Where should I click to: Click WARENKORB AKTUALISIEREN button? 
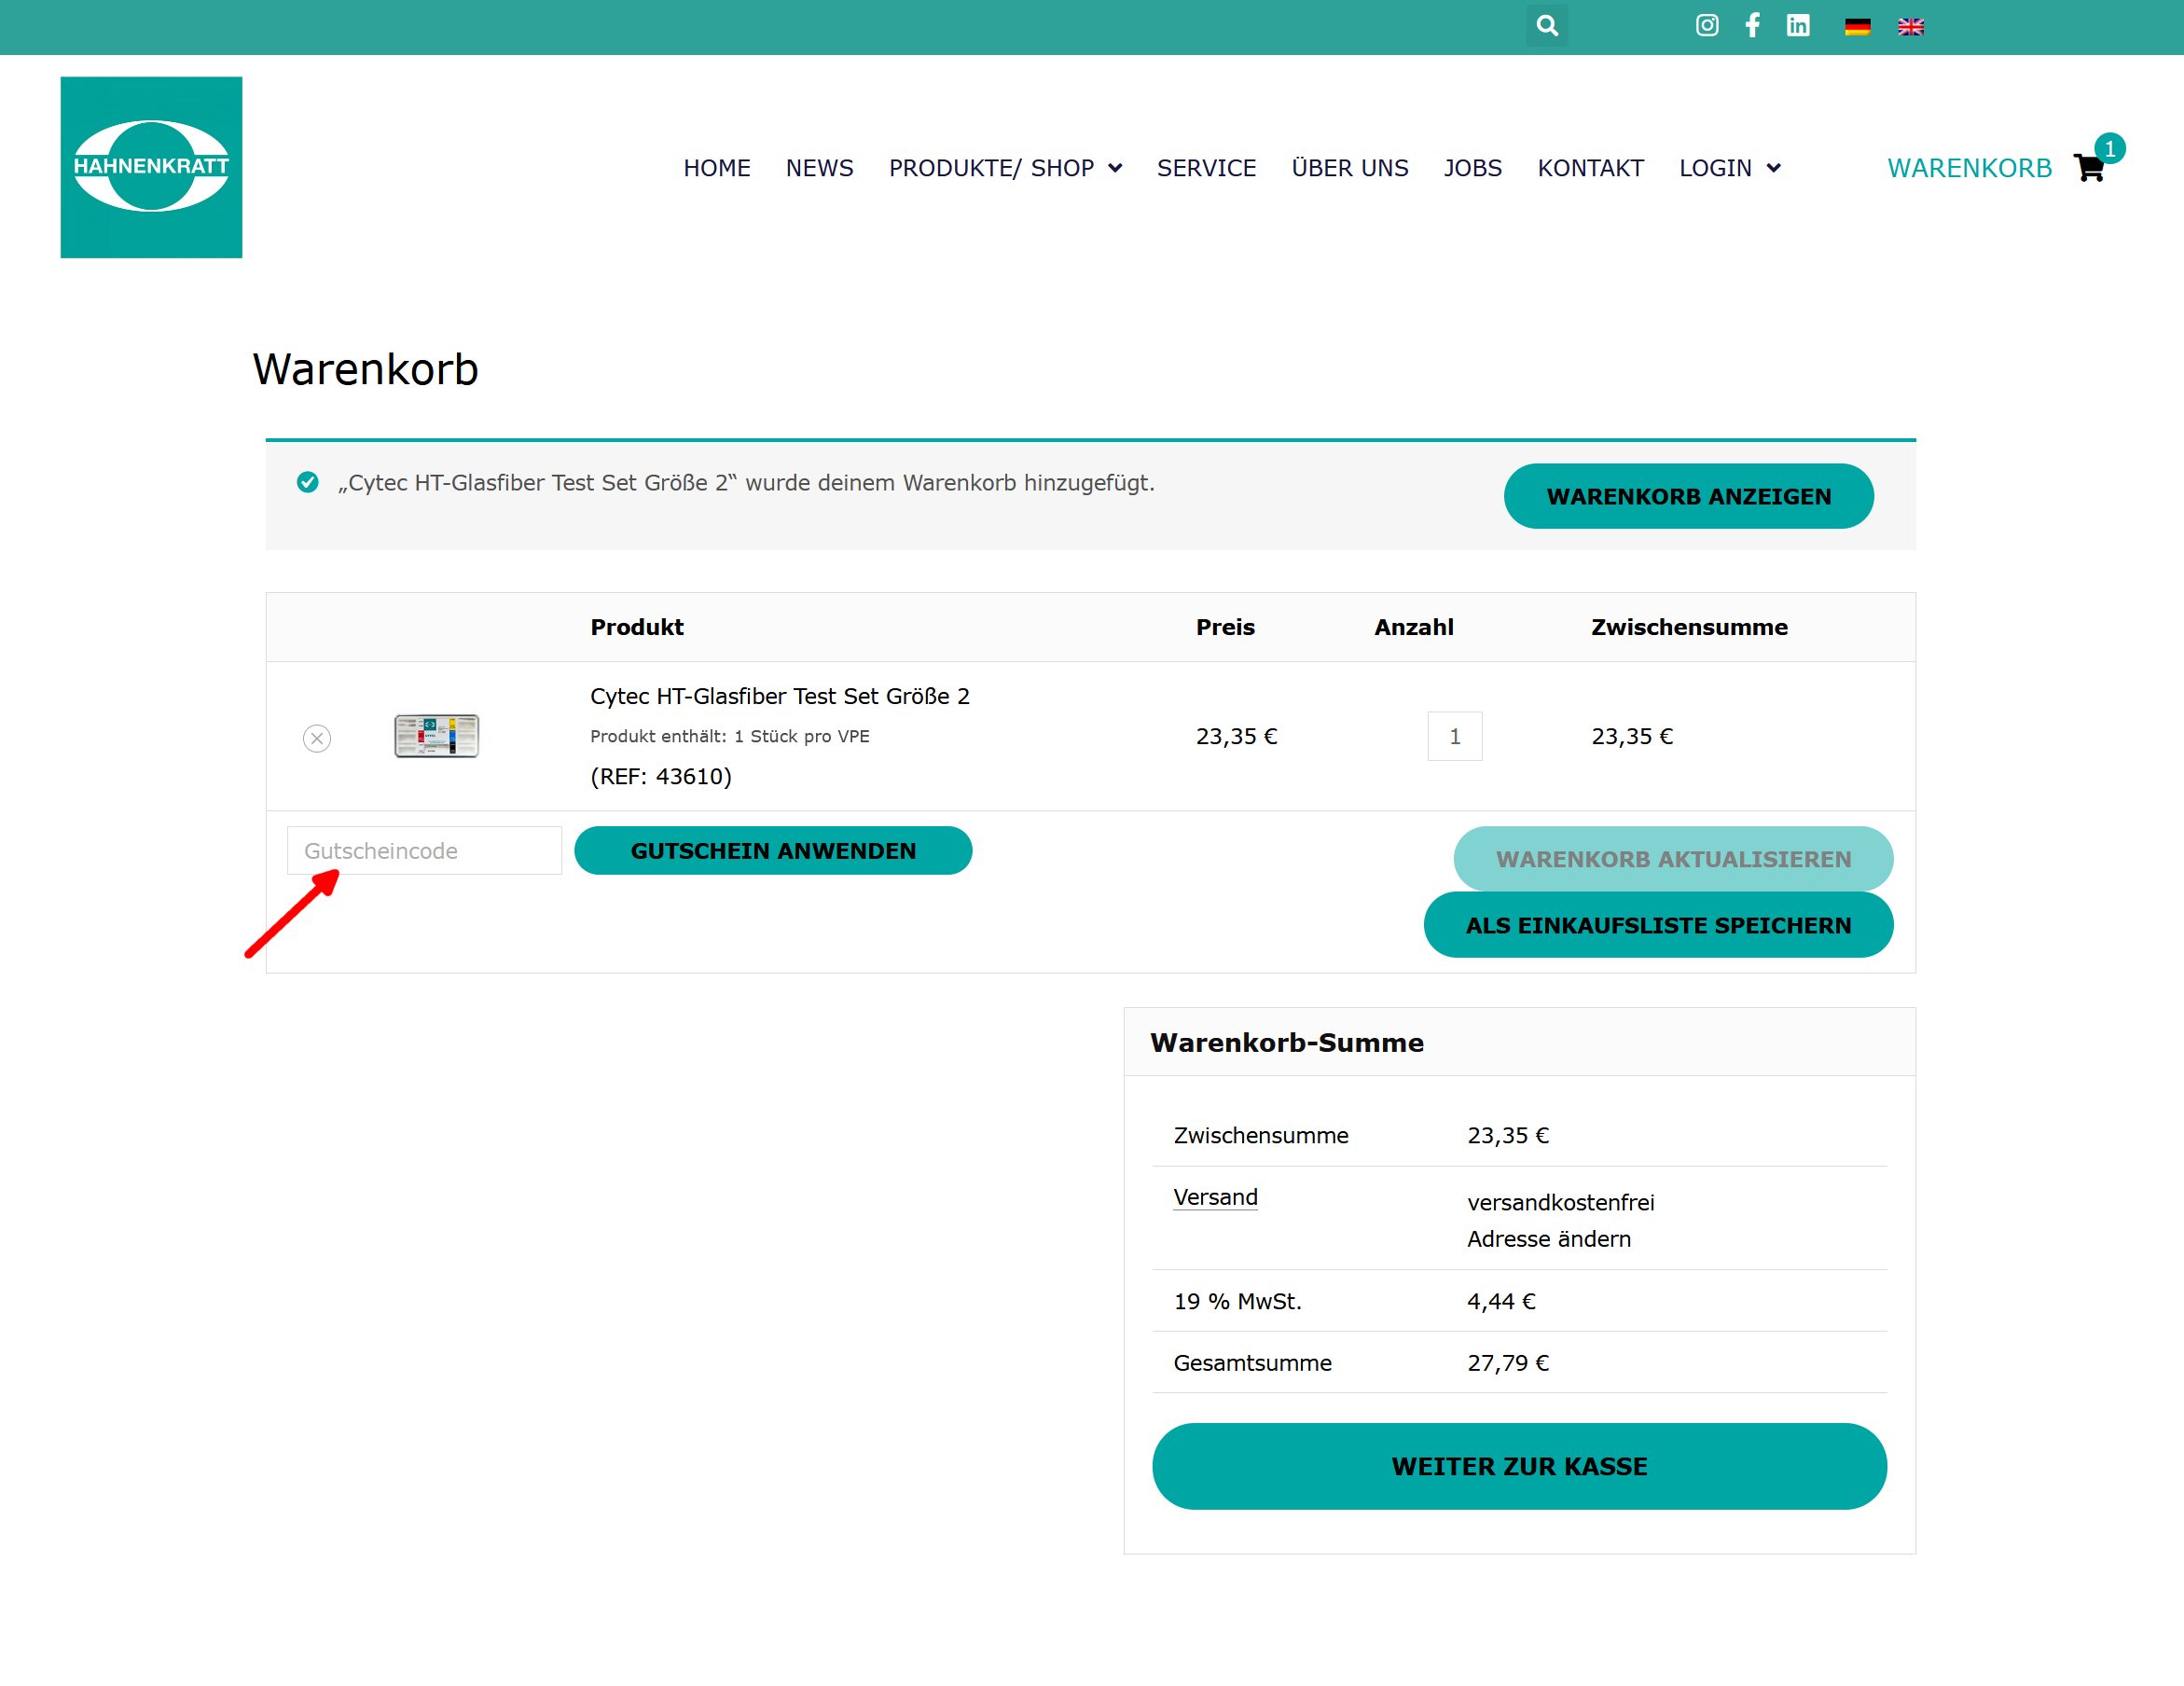[x=1673, y=858]
